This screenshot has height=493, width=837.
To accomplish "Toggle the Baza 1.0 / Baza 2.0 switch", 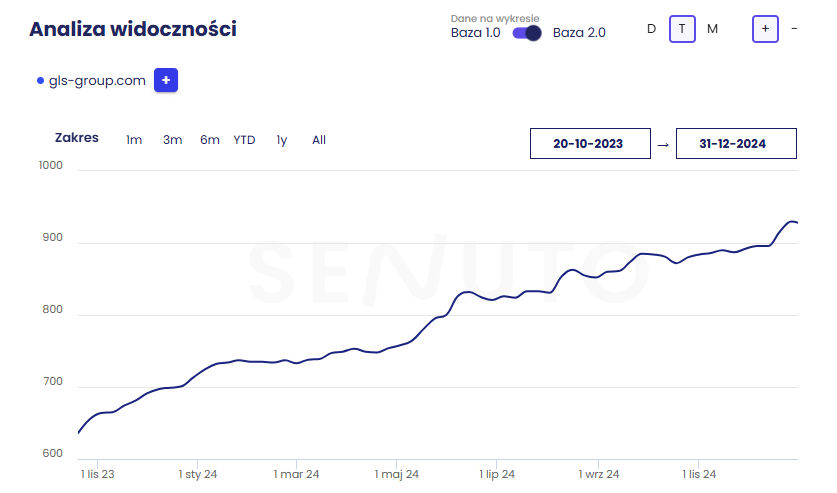I will (527, 33).
